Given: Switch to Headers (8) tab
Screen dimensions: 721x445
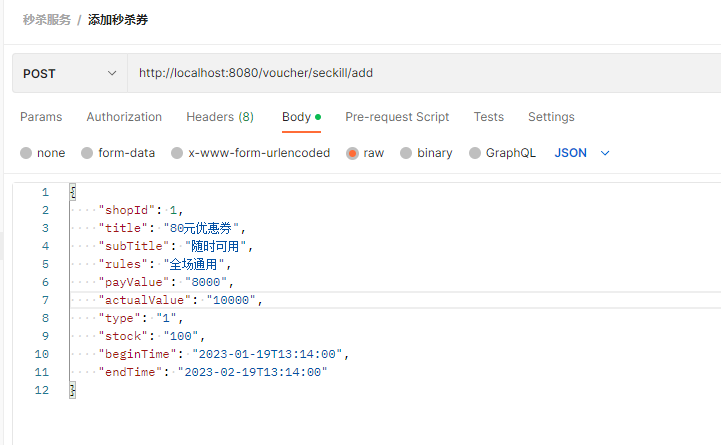Looking at the screenshot, I should pos(220,117).
